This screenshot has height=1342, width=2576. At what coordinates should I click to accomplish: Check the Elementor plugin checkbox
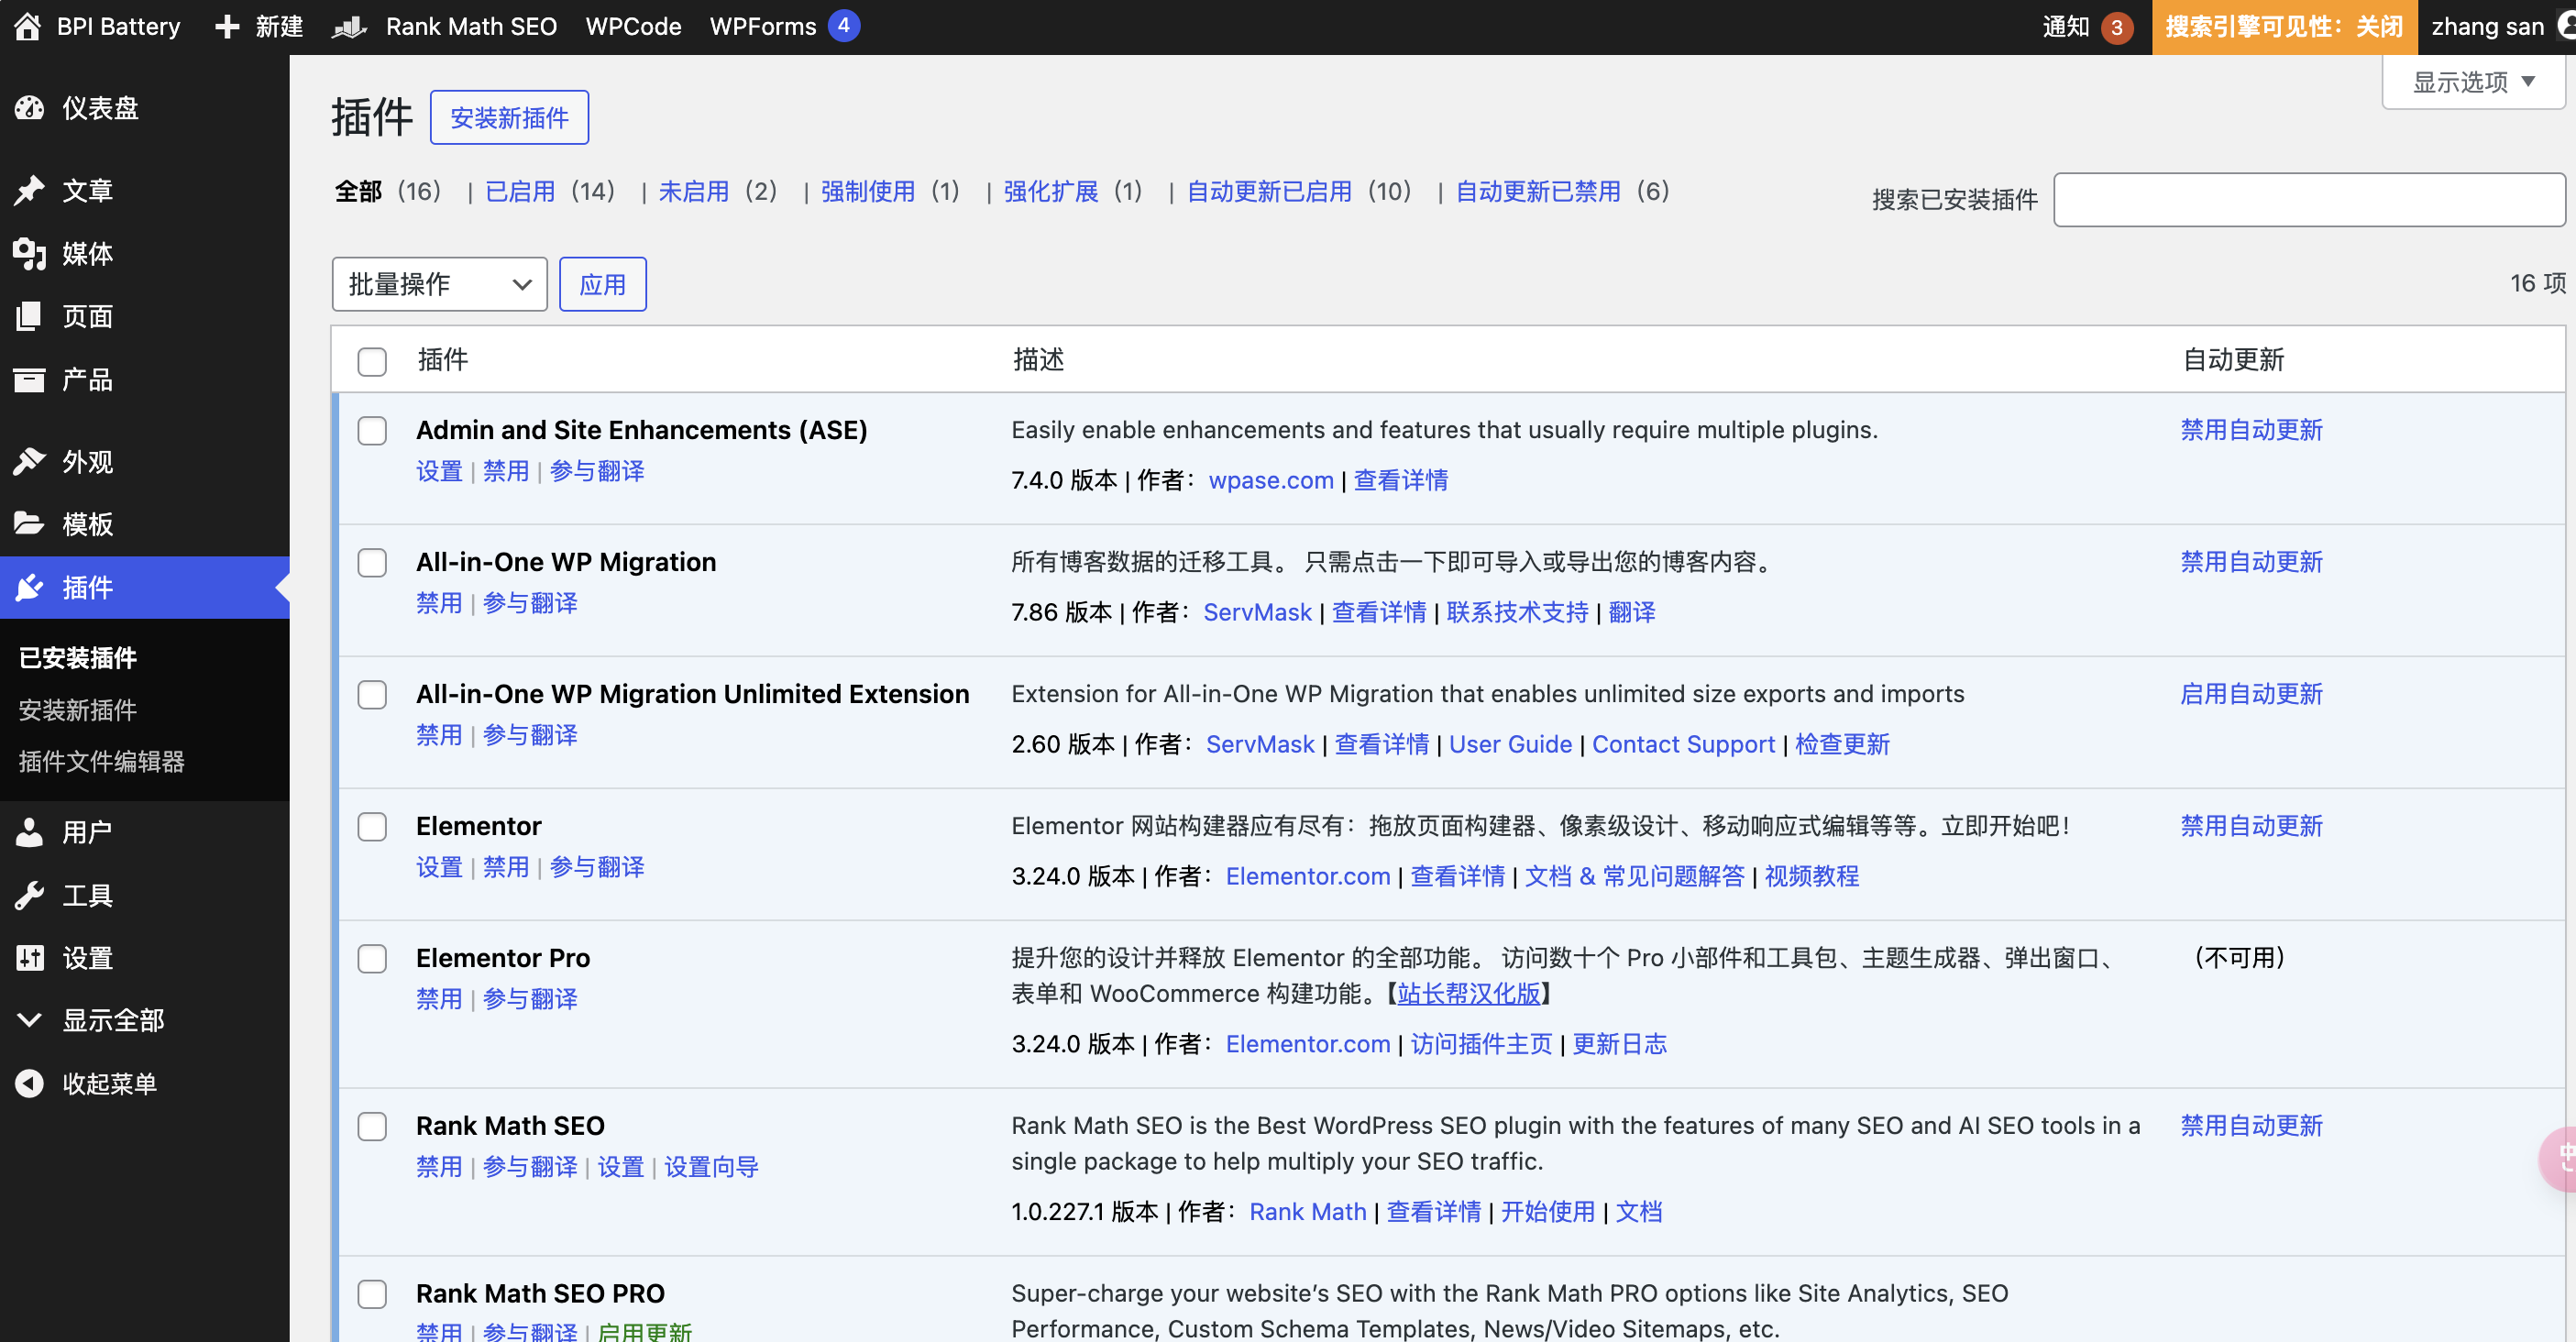click(372, 827)
